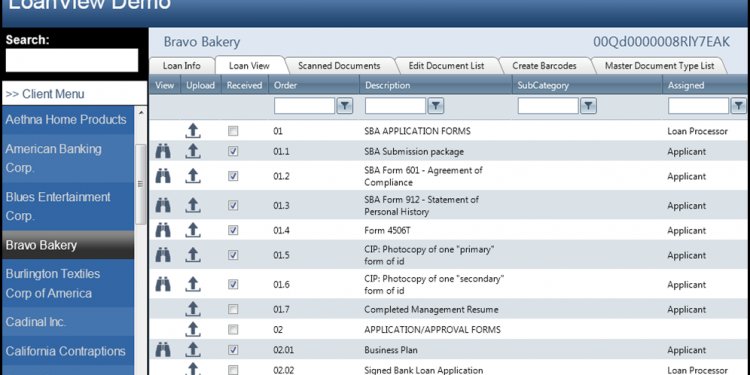Viewport: 750px width, 375px height.
Task: Click the Order filter text box
Action: (x=304, y=106)
